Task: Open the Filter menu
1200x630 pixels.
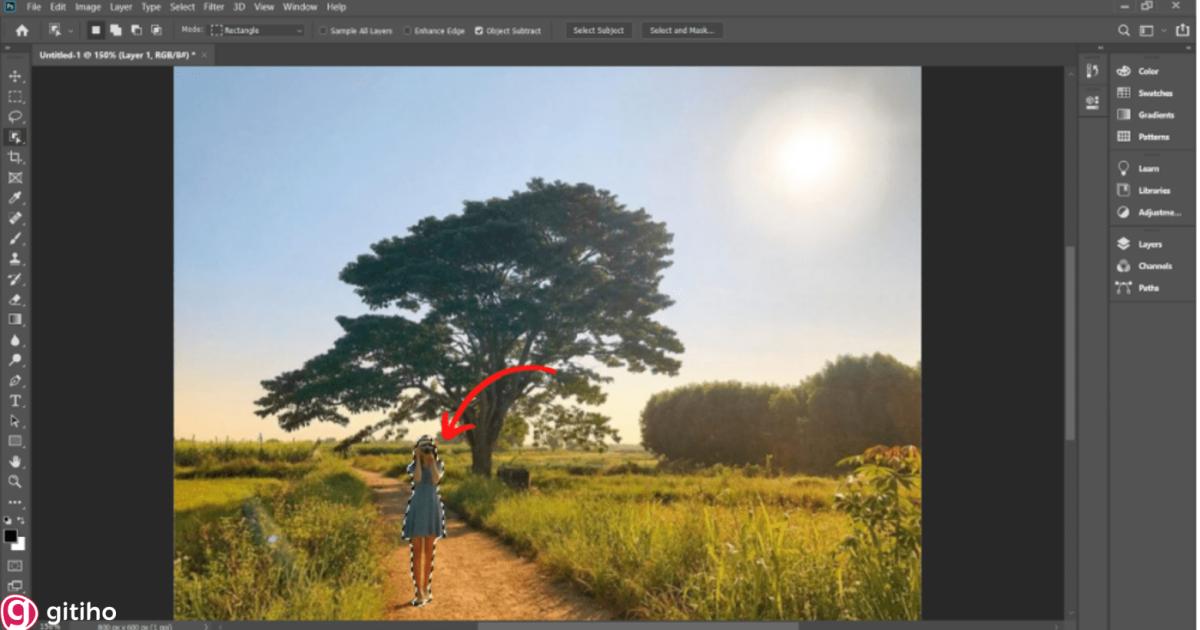Action: [x=213, y=6]
